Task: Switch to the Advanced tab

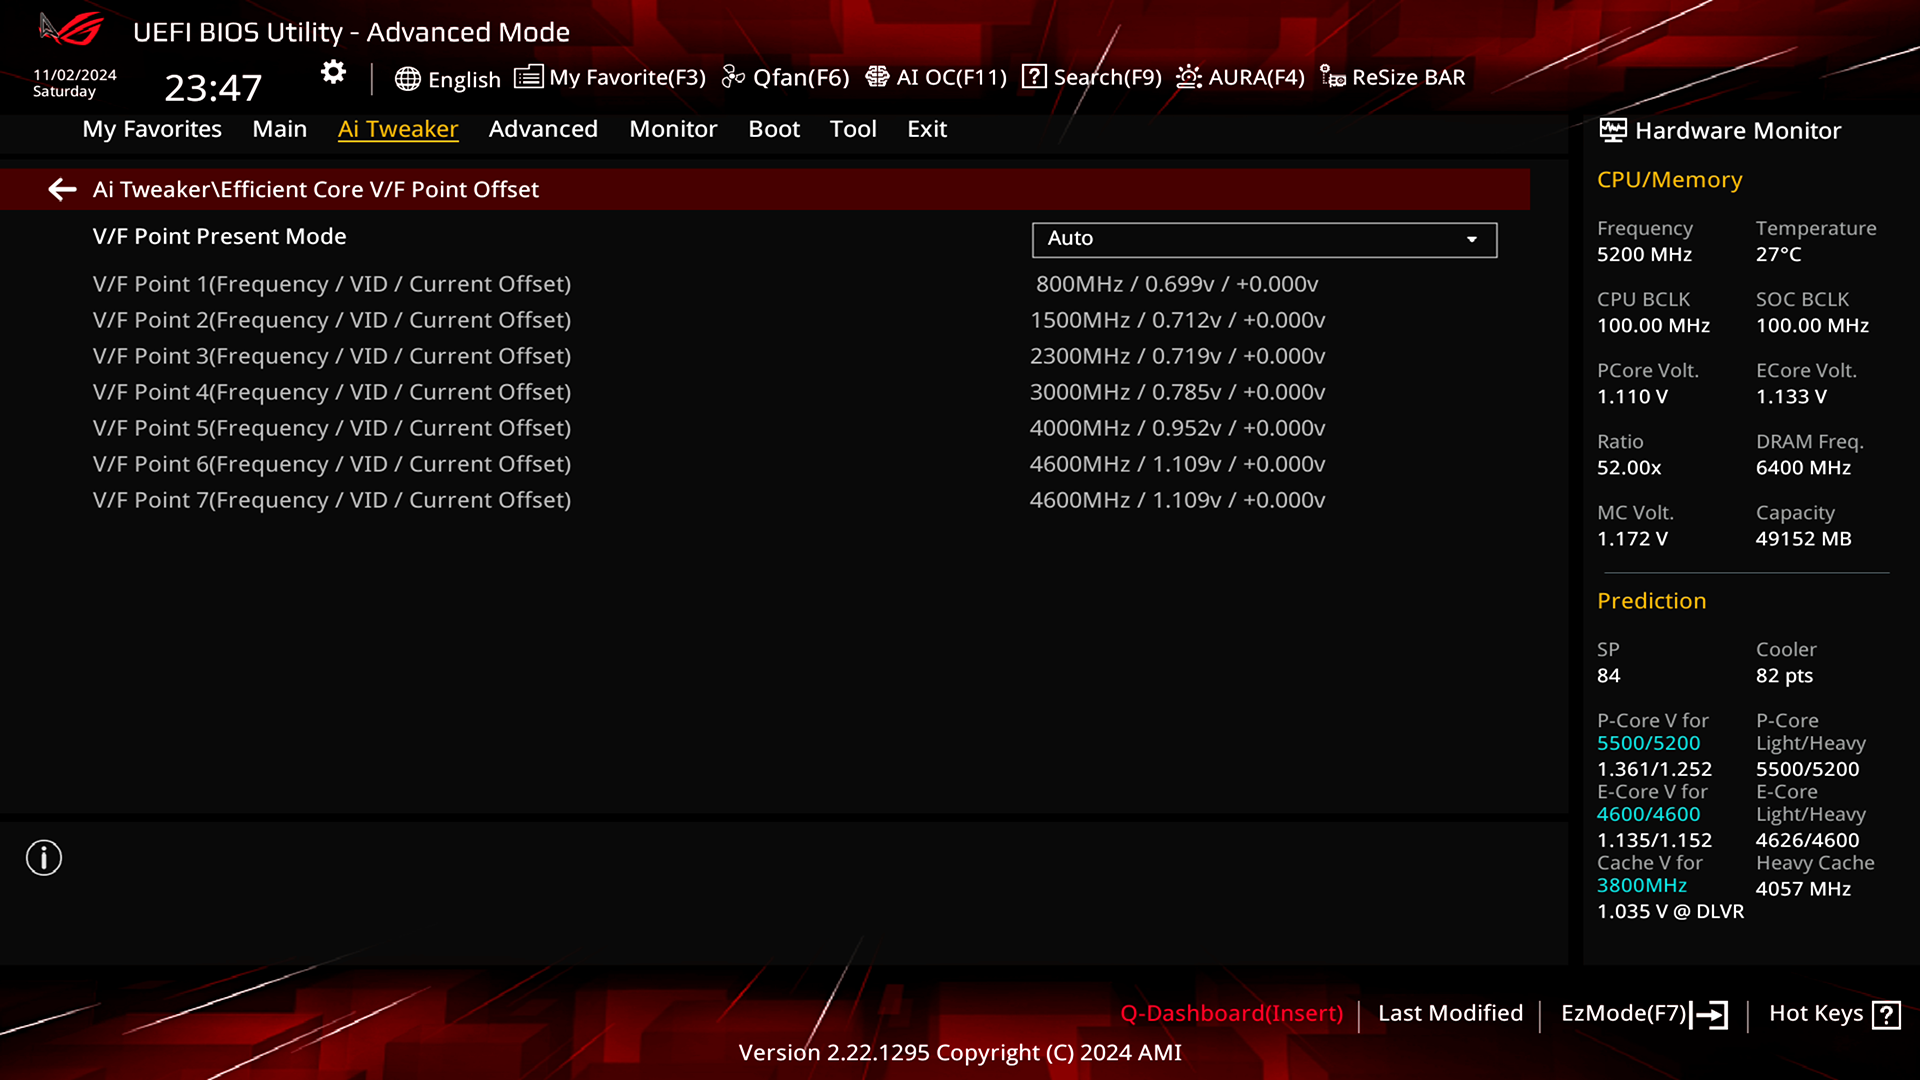Action: (543, 129)
